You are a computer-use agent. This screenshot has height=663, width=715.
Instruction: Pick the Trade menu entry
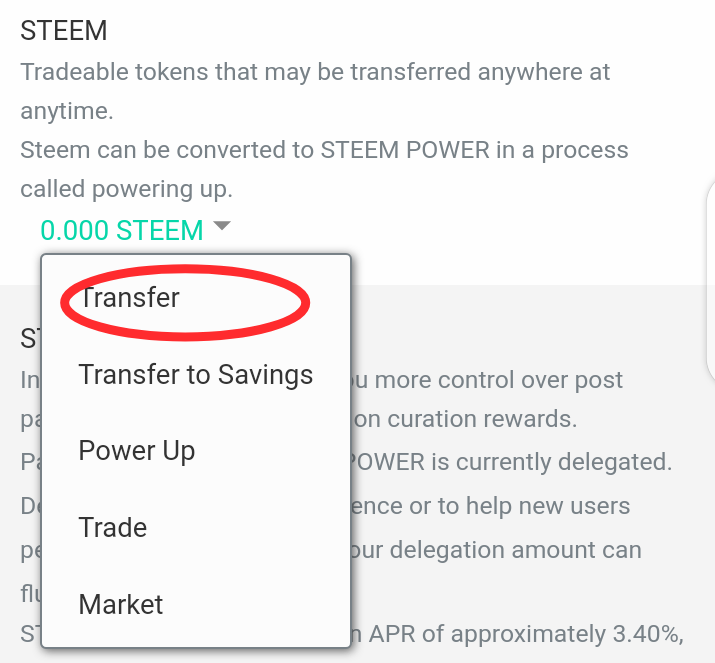point(113,528)
